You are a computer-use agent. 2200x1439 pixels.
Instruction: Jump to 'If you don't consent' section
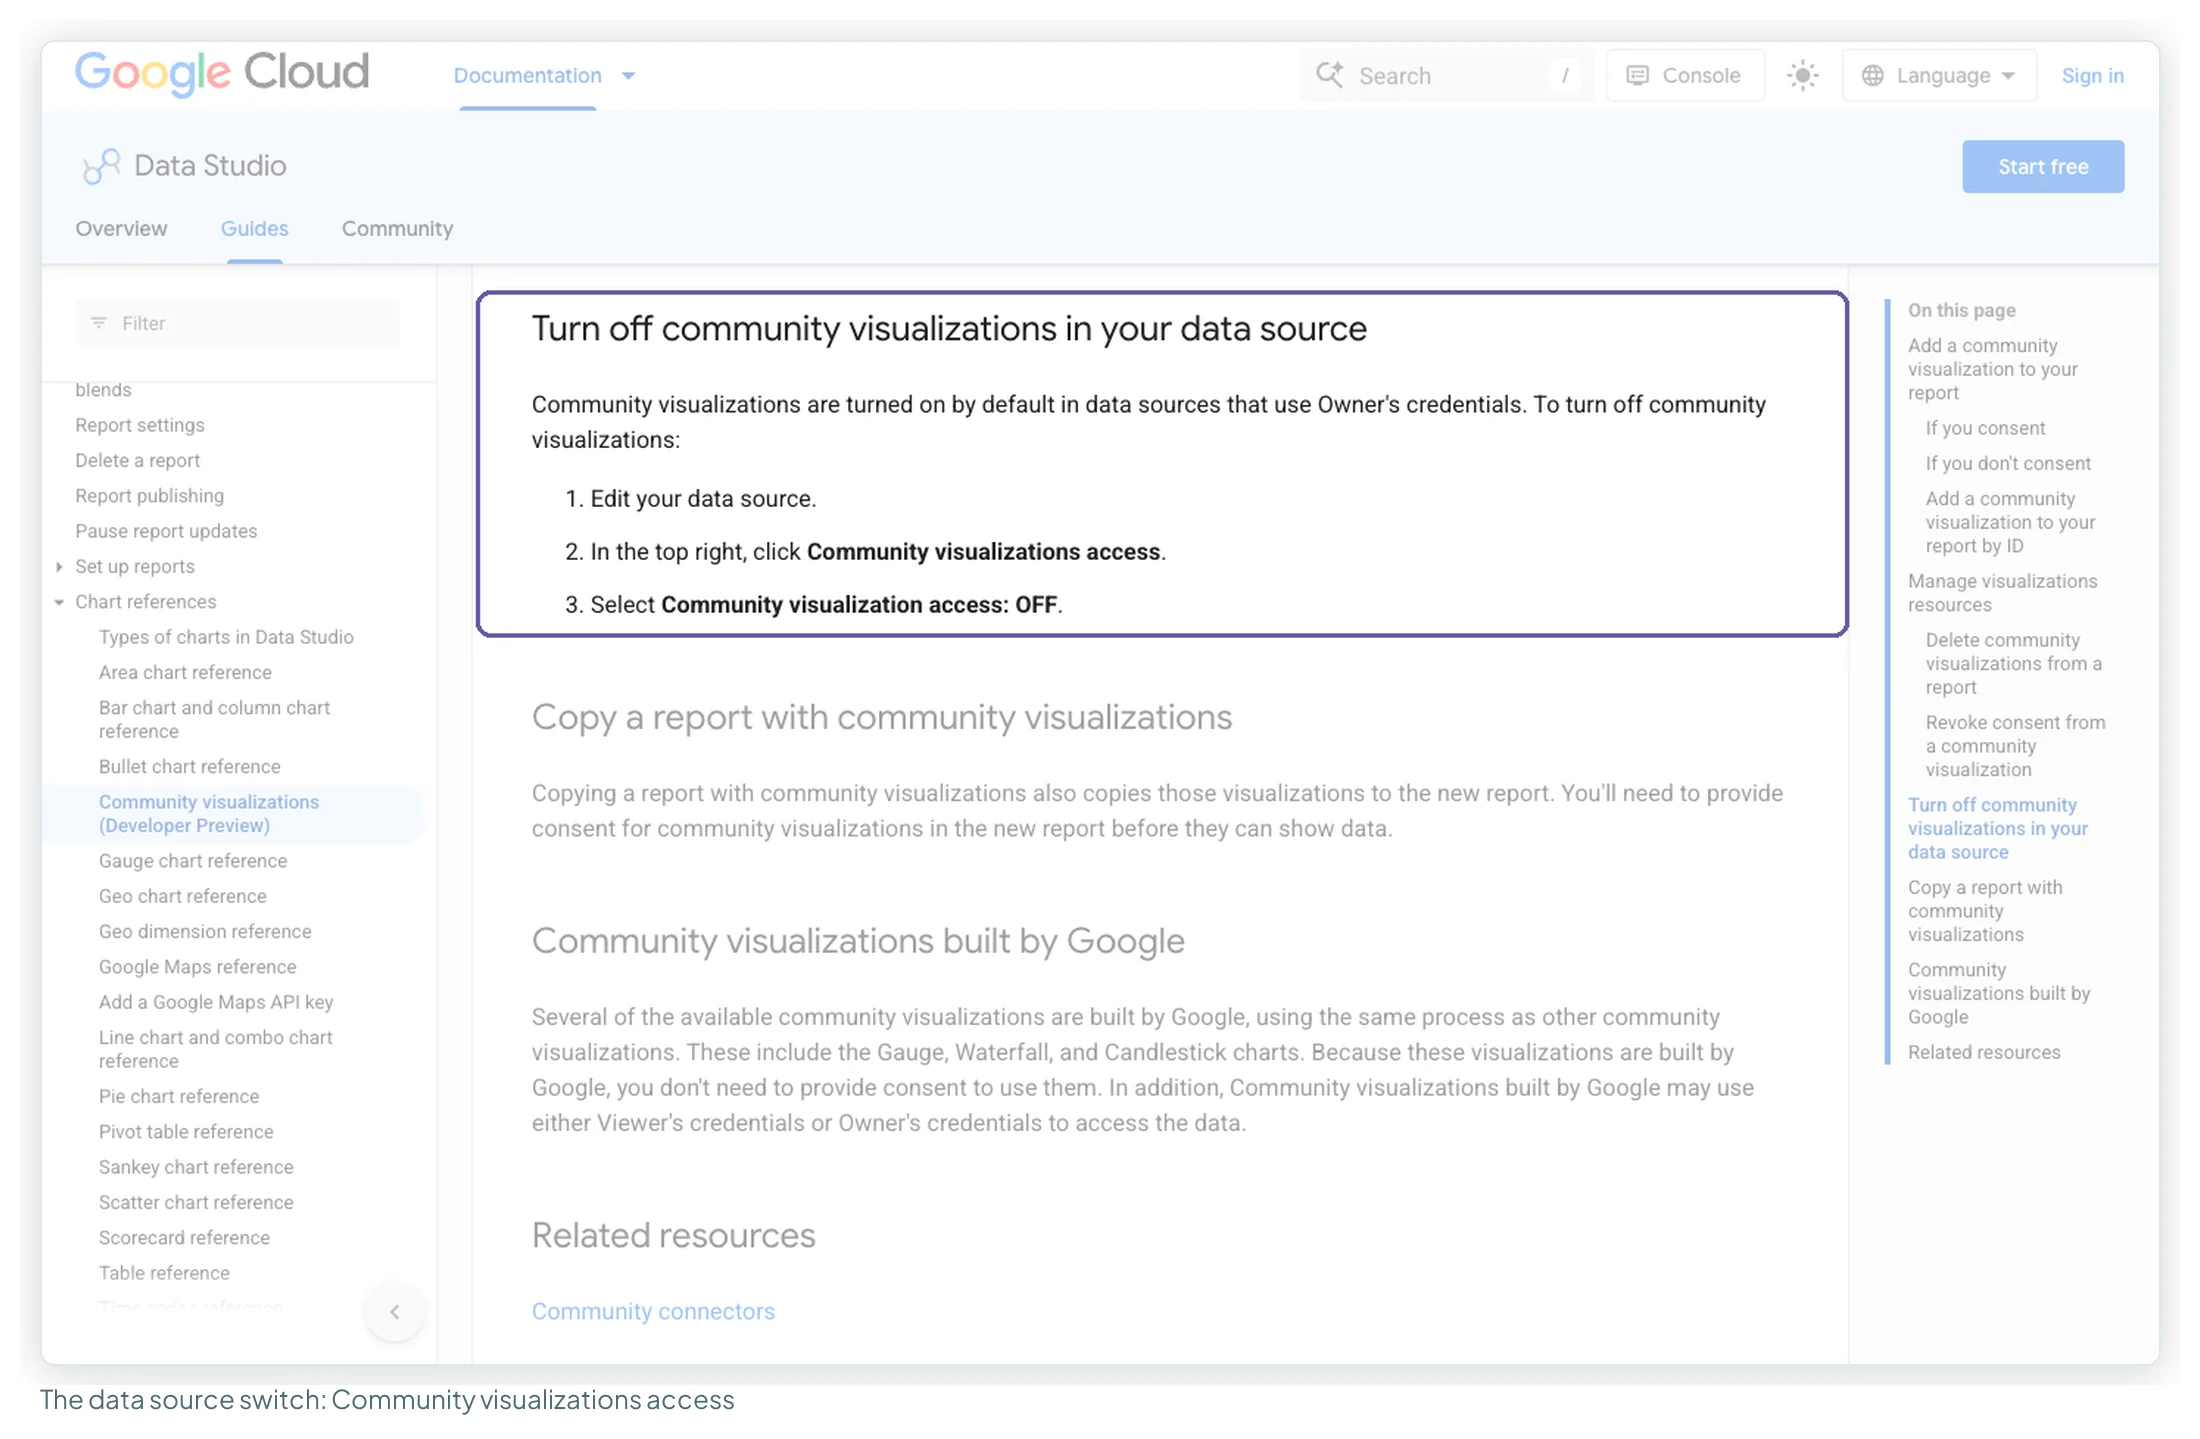2008,463
